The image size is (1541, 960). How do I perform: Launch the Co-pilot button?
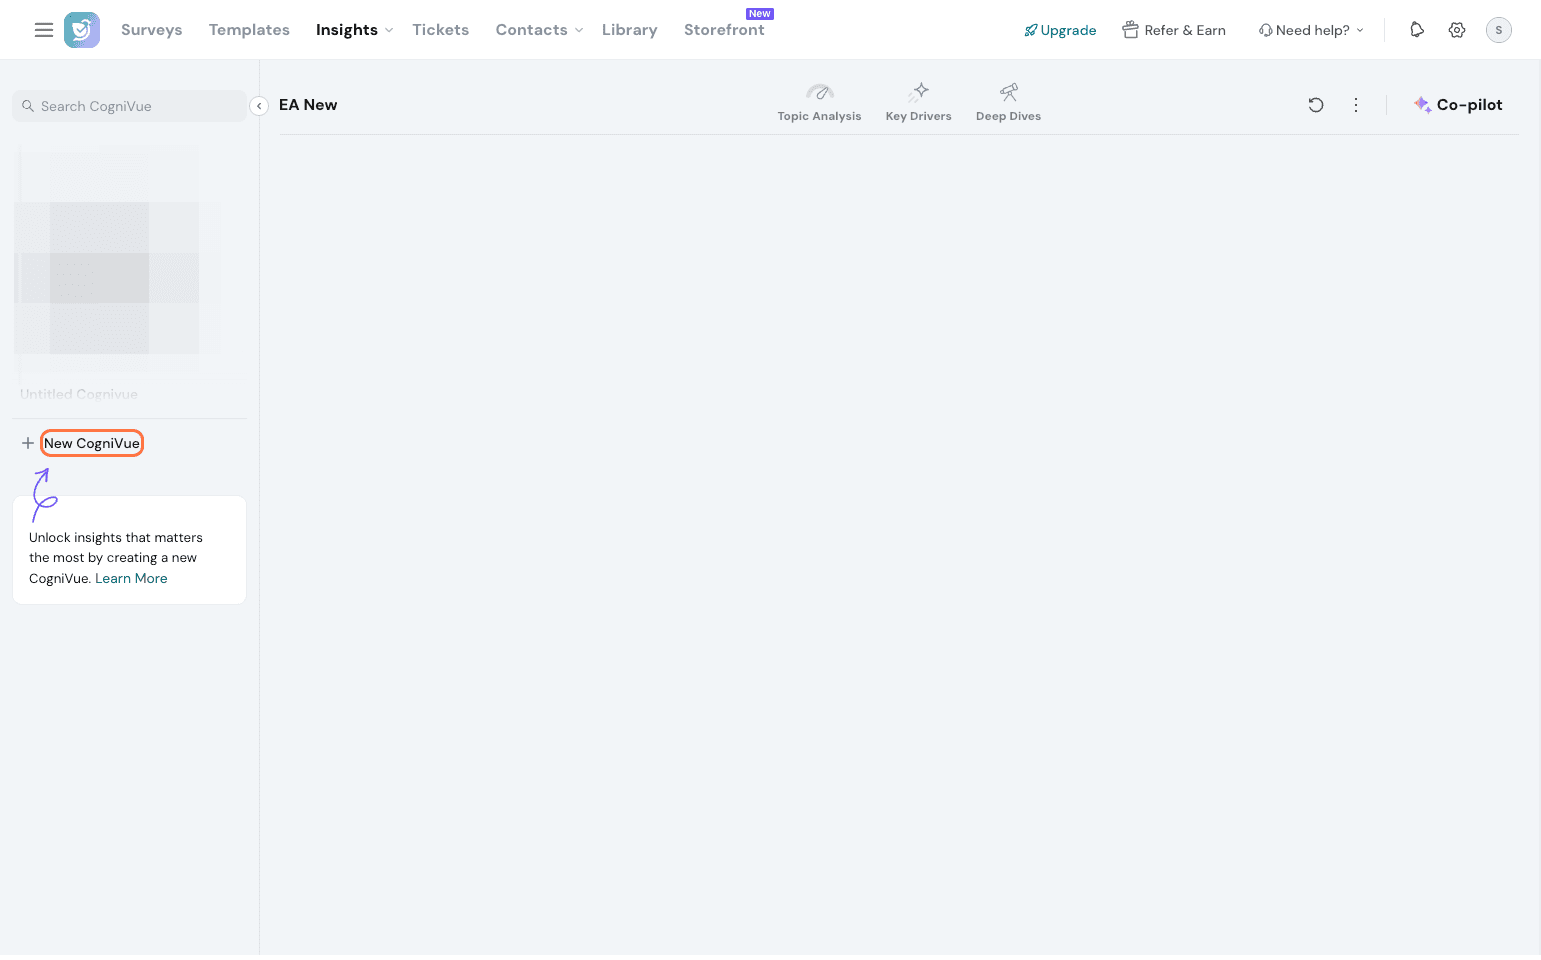[x=1458, y=105]
